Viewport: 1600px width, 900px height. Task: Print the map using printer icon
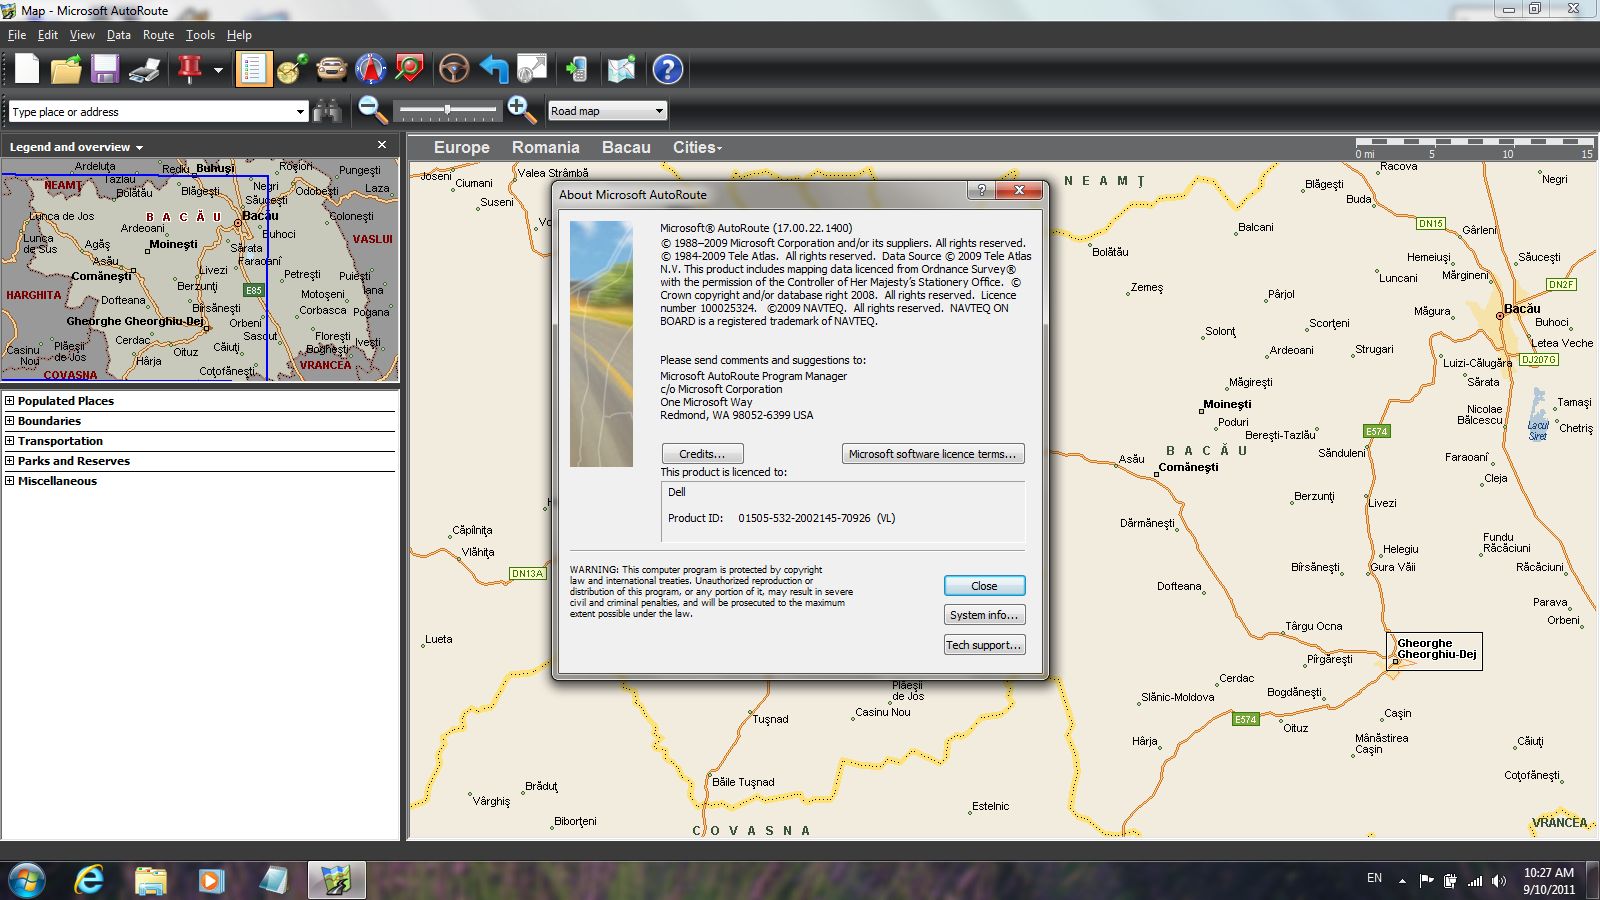coord(145,69)
